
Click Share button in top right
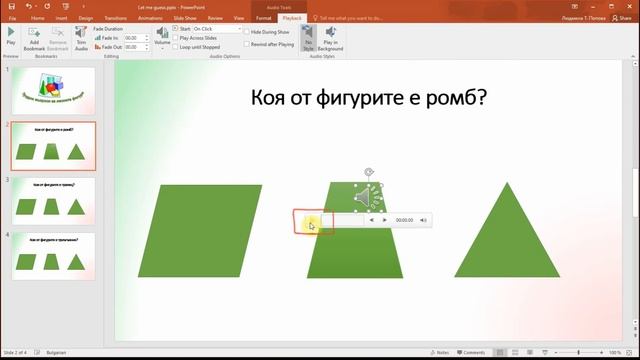click(x=622, y=18)
